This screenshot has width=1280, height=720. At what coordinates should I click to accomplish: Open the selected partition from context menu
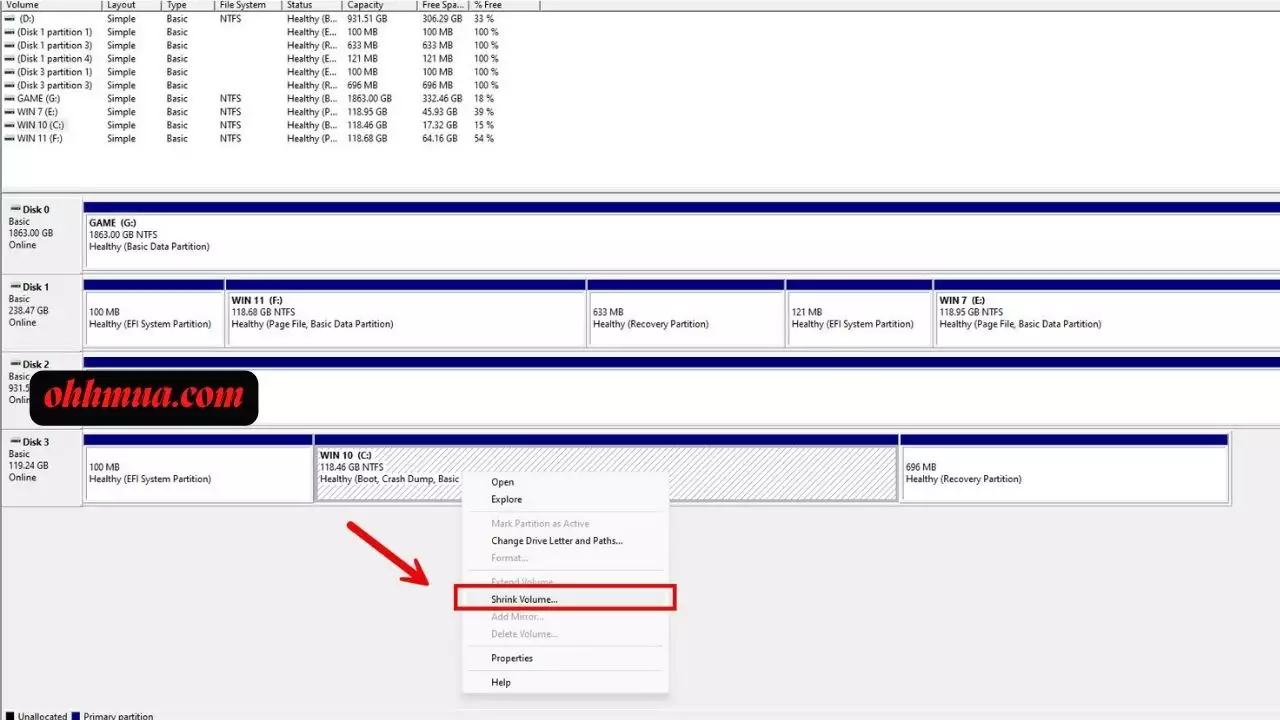point(502,482)
